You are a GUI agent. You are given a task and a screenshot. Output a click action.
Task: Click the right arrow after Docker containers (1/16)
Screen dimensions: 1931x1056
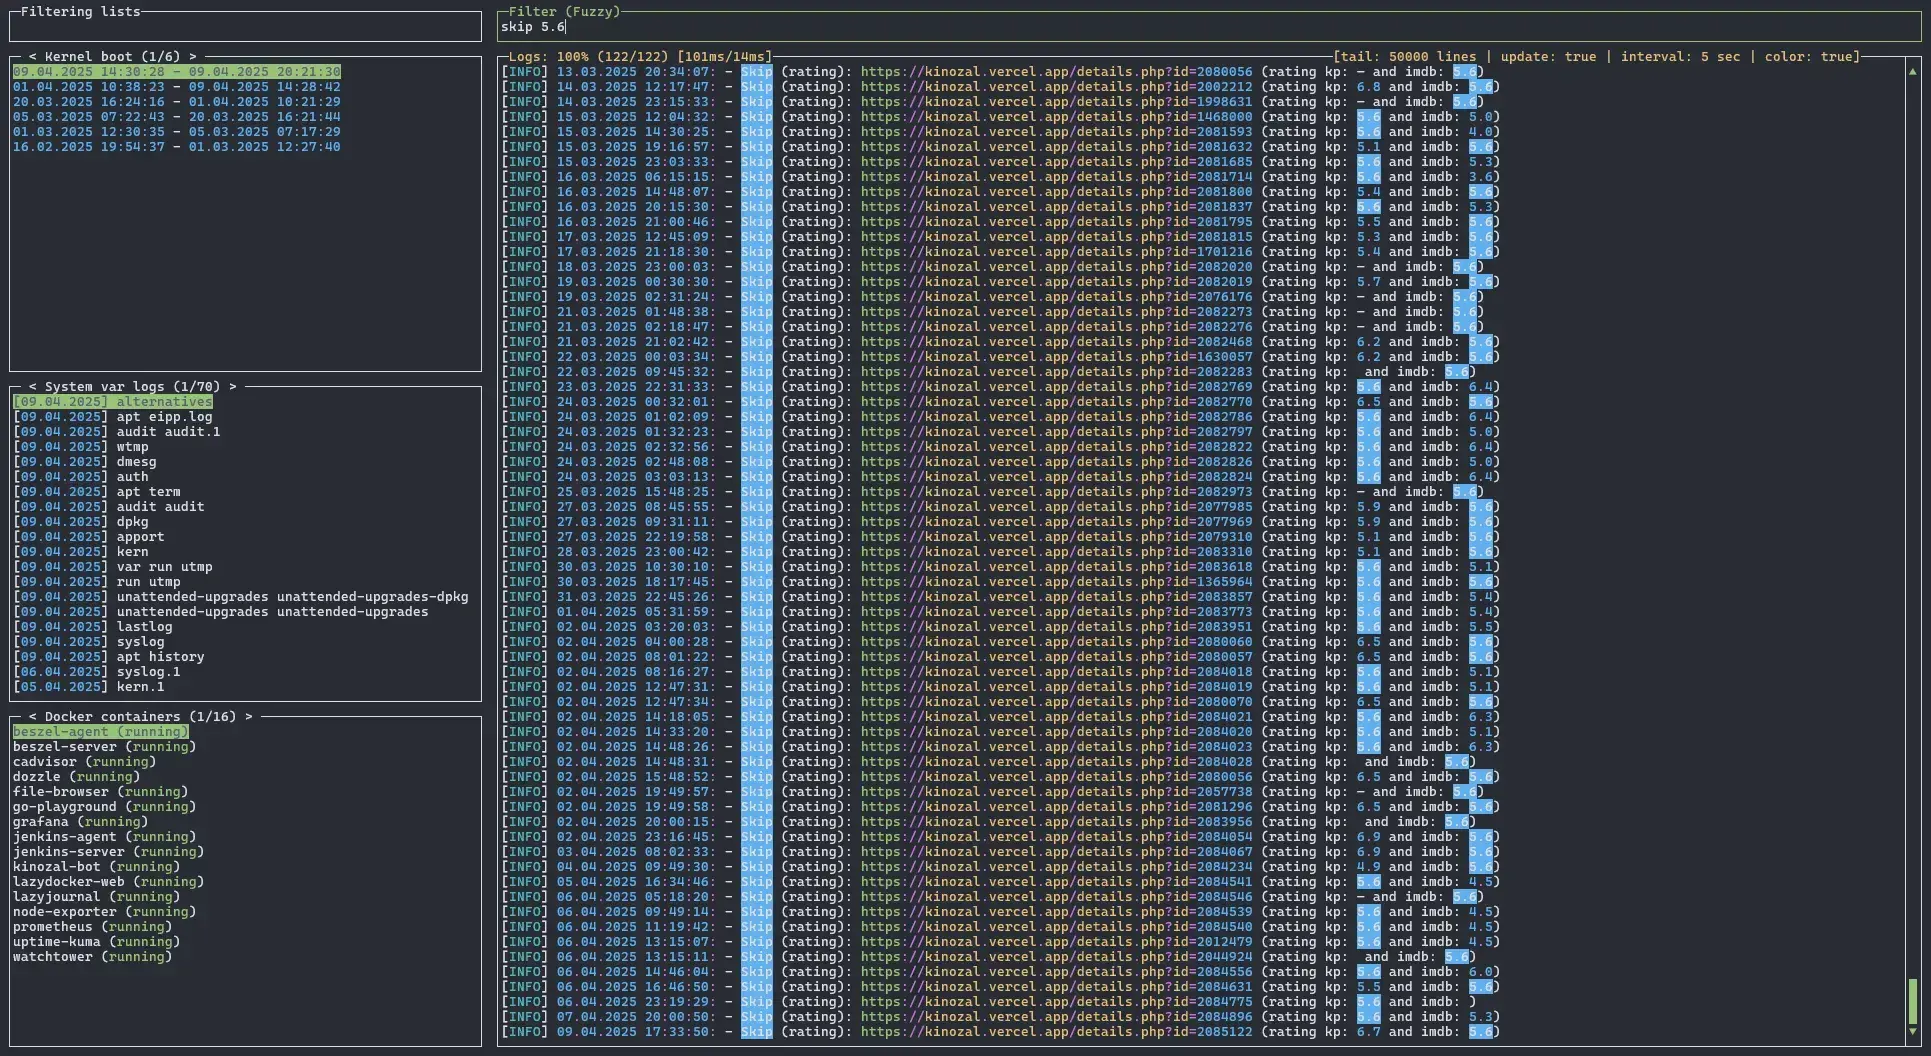point(249,717)
